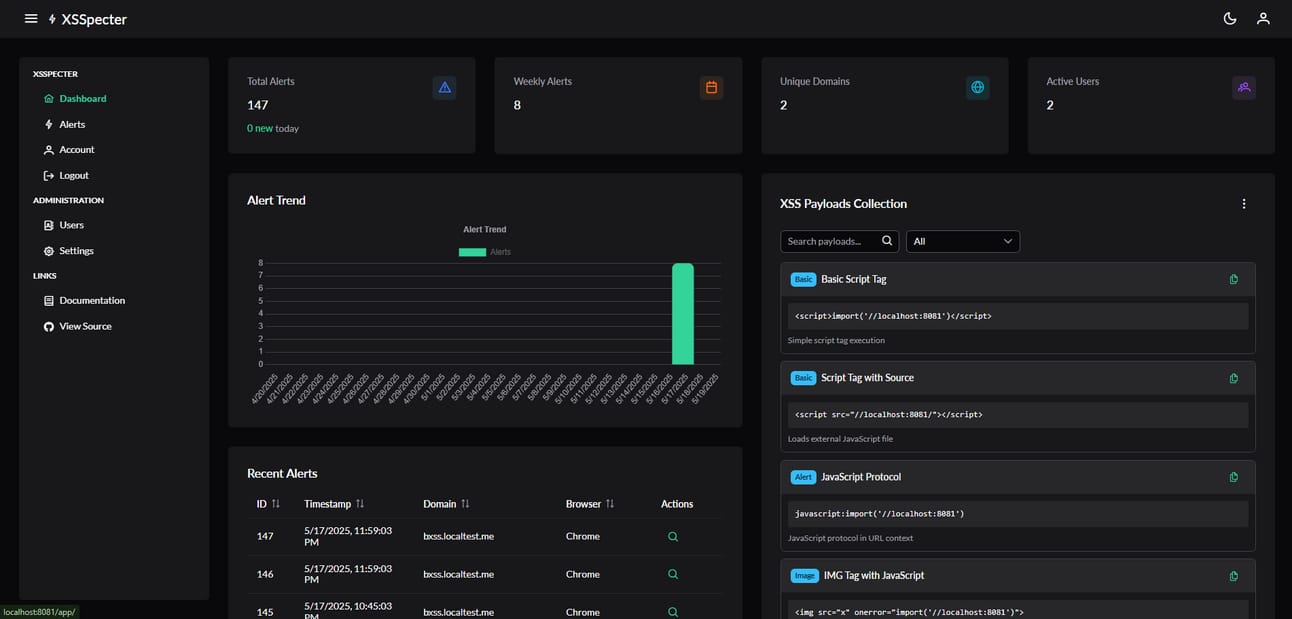Click the code "javascript:import('//localhost:8081')"
Viewport: 1292px width, 619px height.
[880, 514]
